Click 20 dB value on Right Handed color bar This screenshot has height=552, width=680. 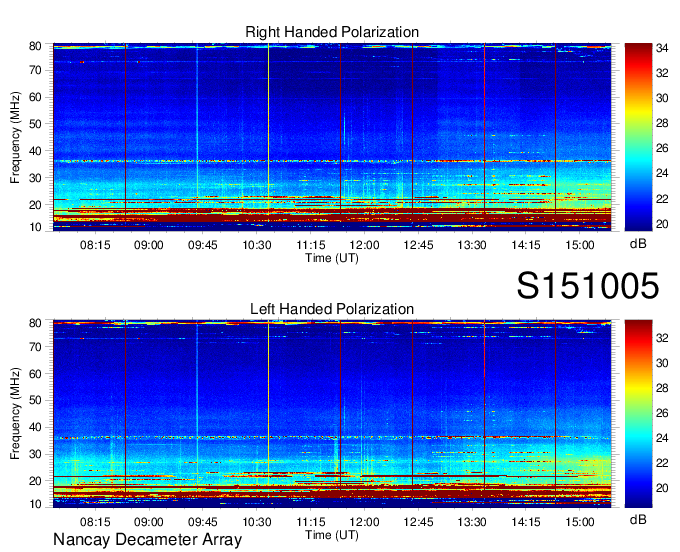coord(662,224)
